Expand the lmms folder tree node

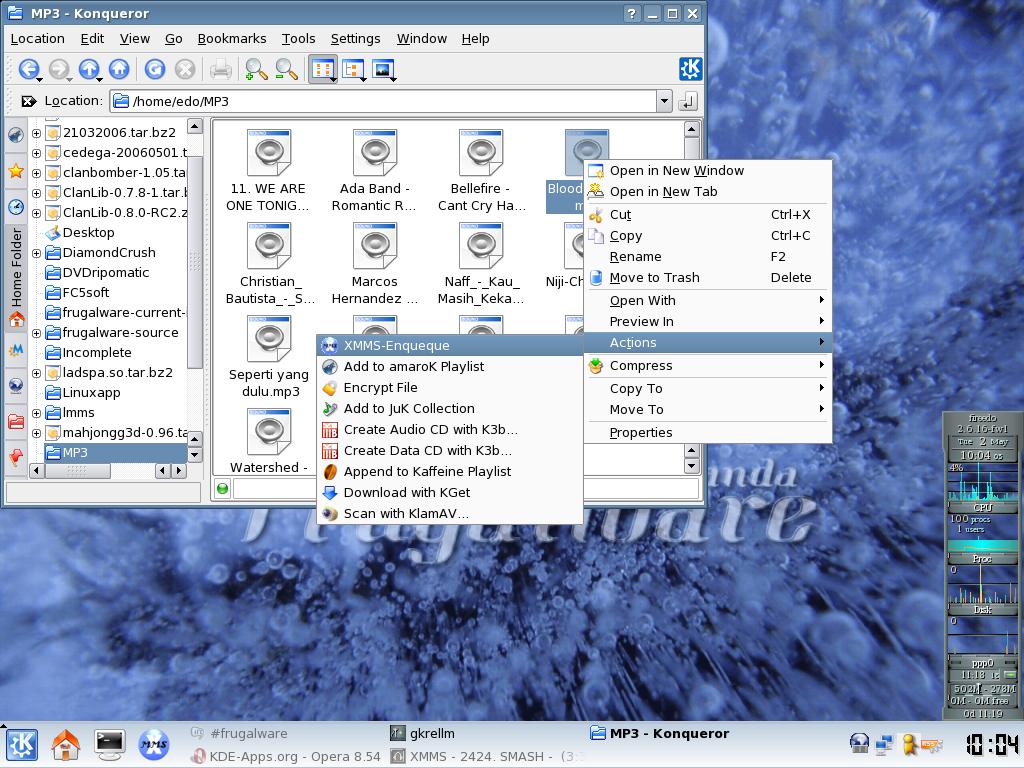coord(37,413)
